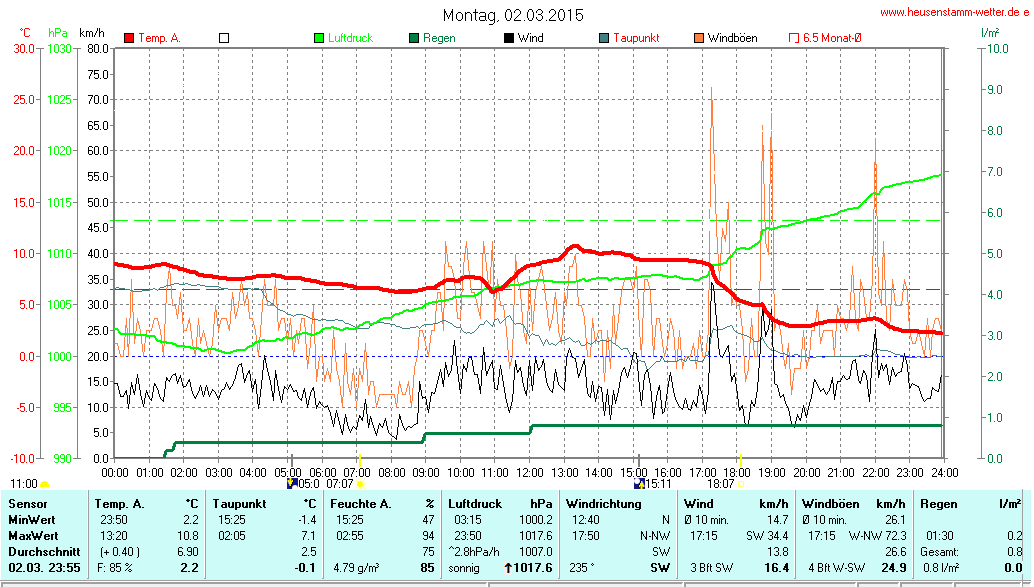Click the bright green Luftdruck legend square
This screenshot has width=1034, height=587.
(319, 38)
